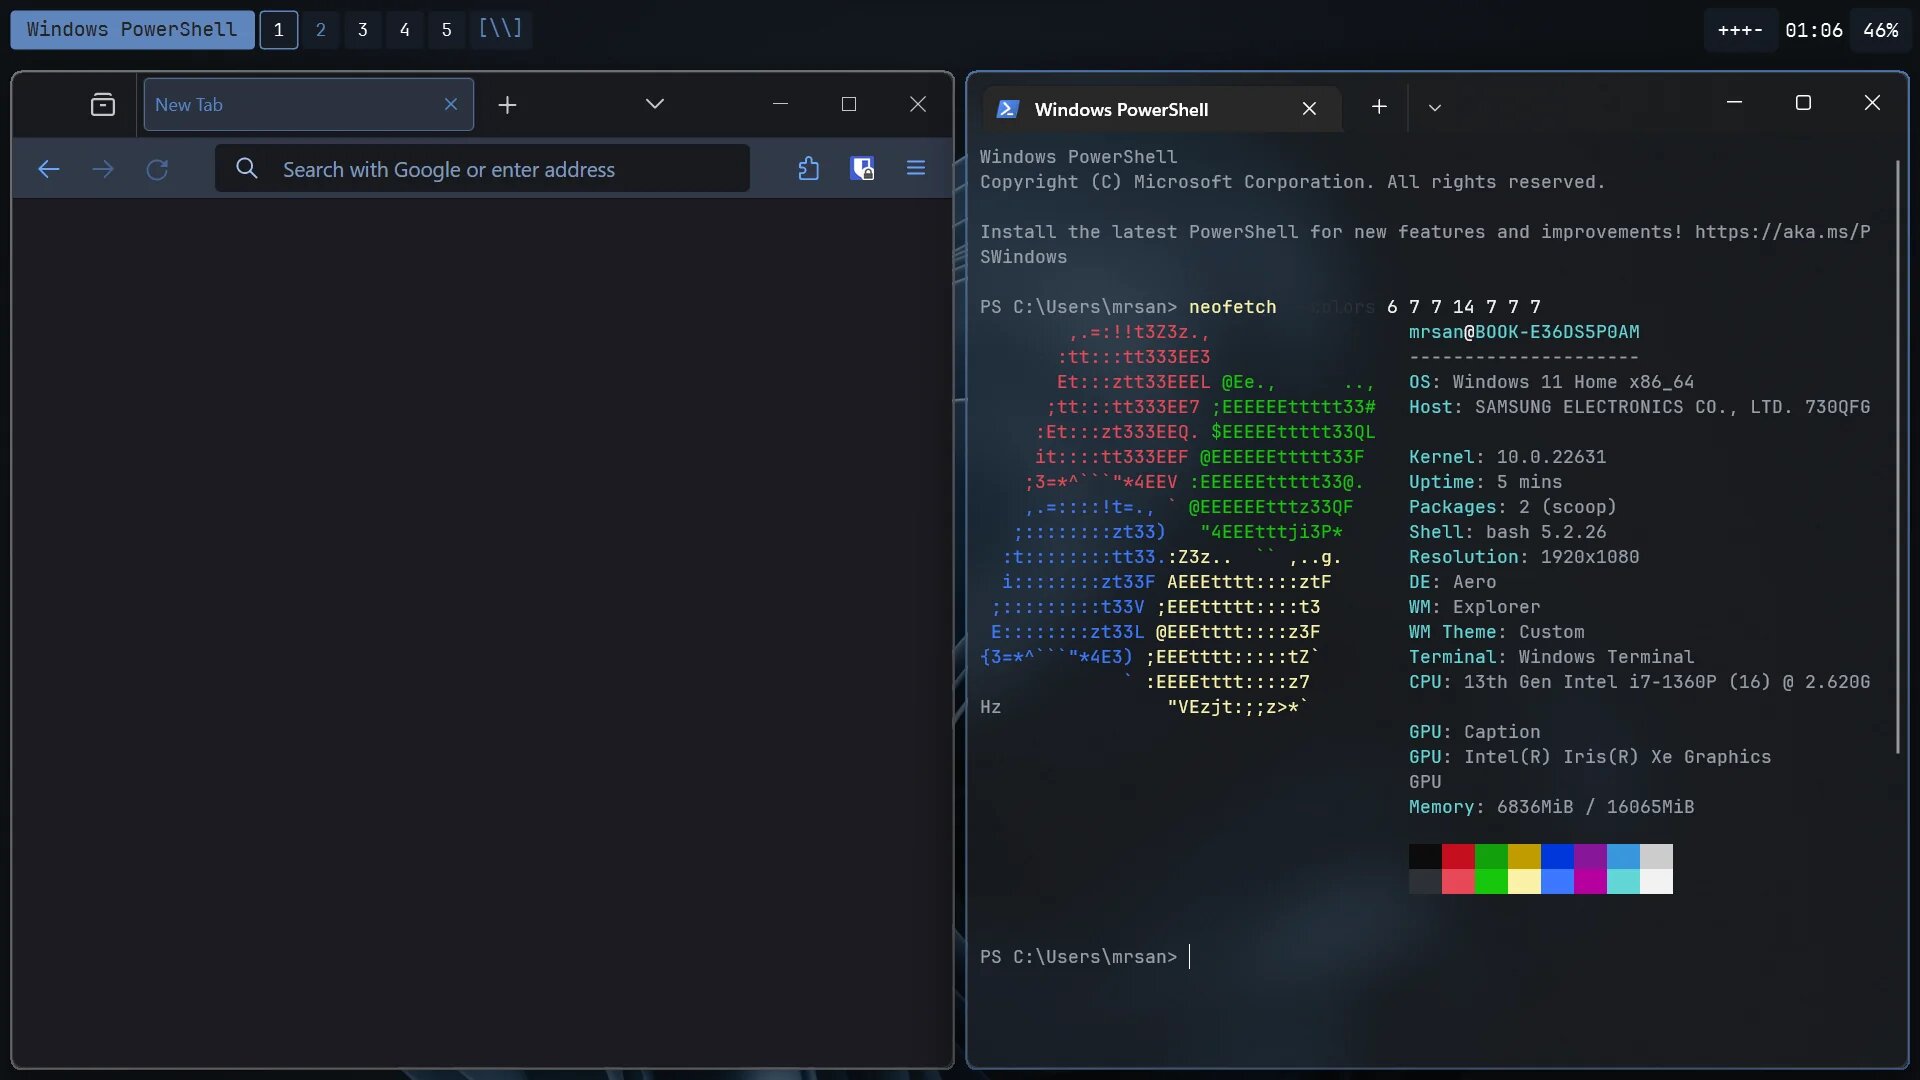Click the [\\] layout indicator in bar
Viewport: 1920px width, 1080px height.
click(x=500, y=29)
